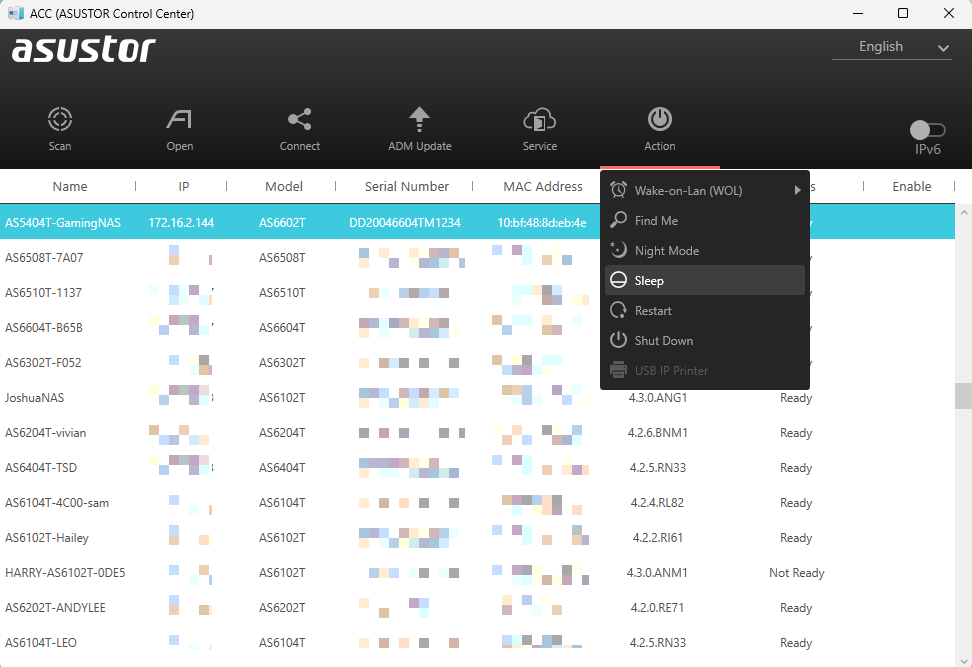Screen dimensions: 972x667
Task: Click the asustor logo
Action: pos(84,49)
